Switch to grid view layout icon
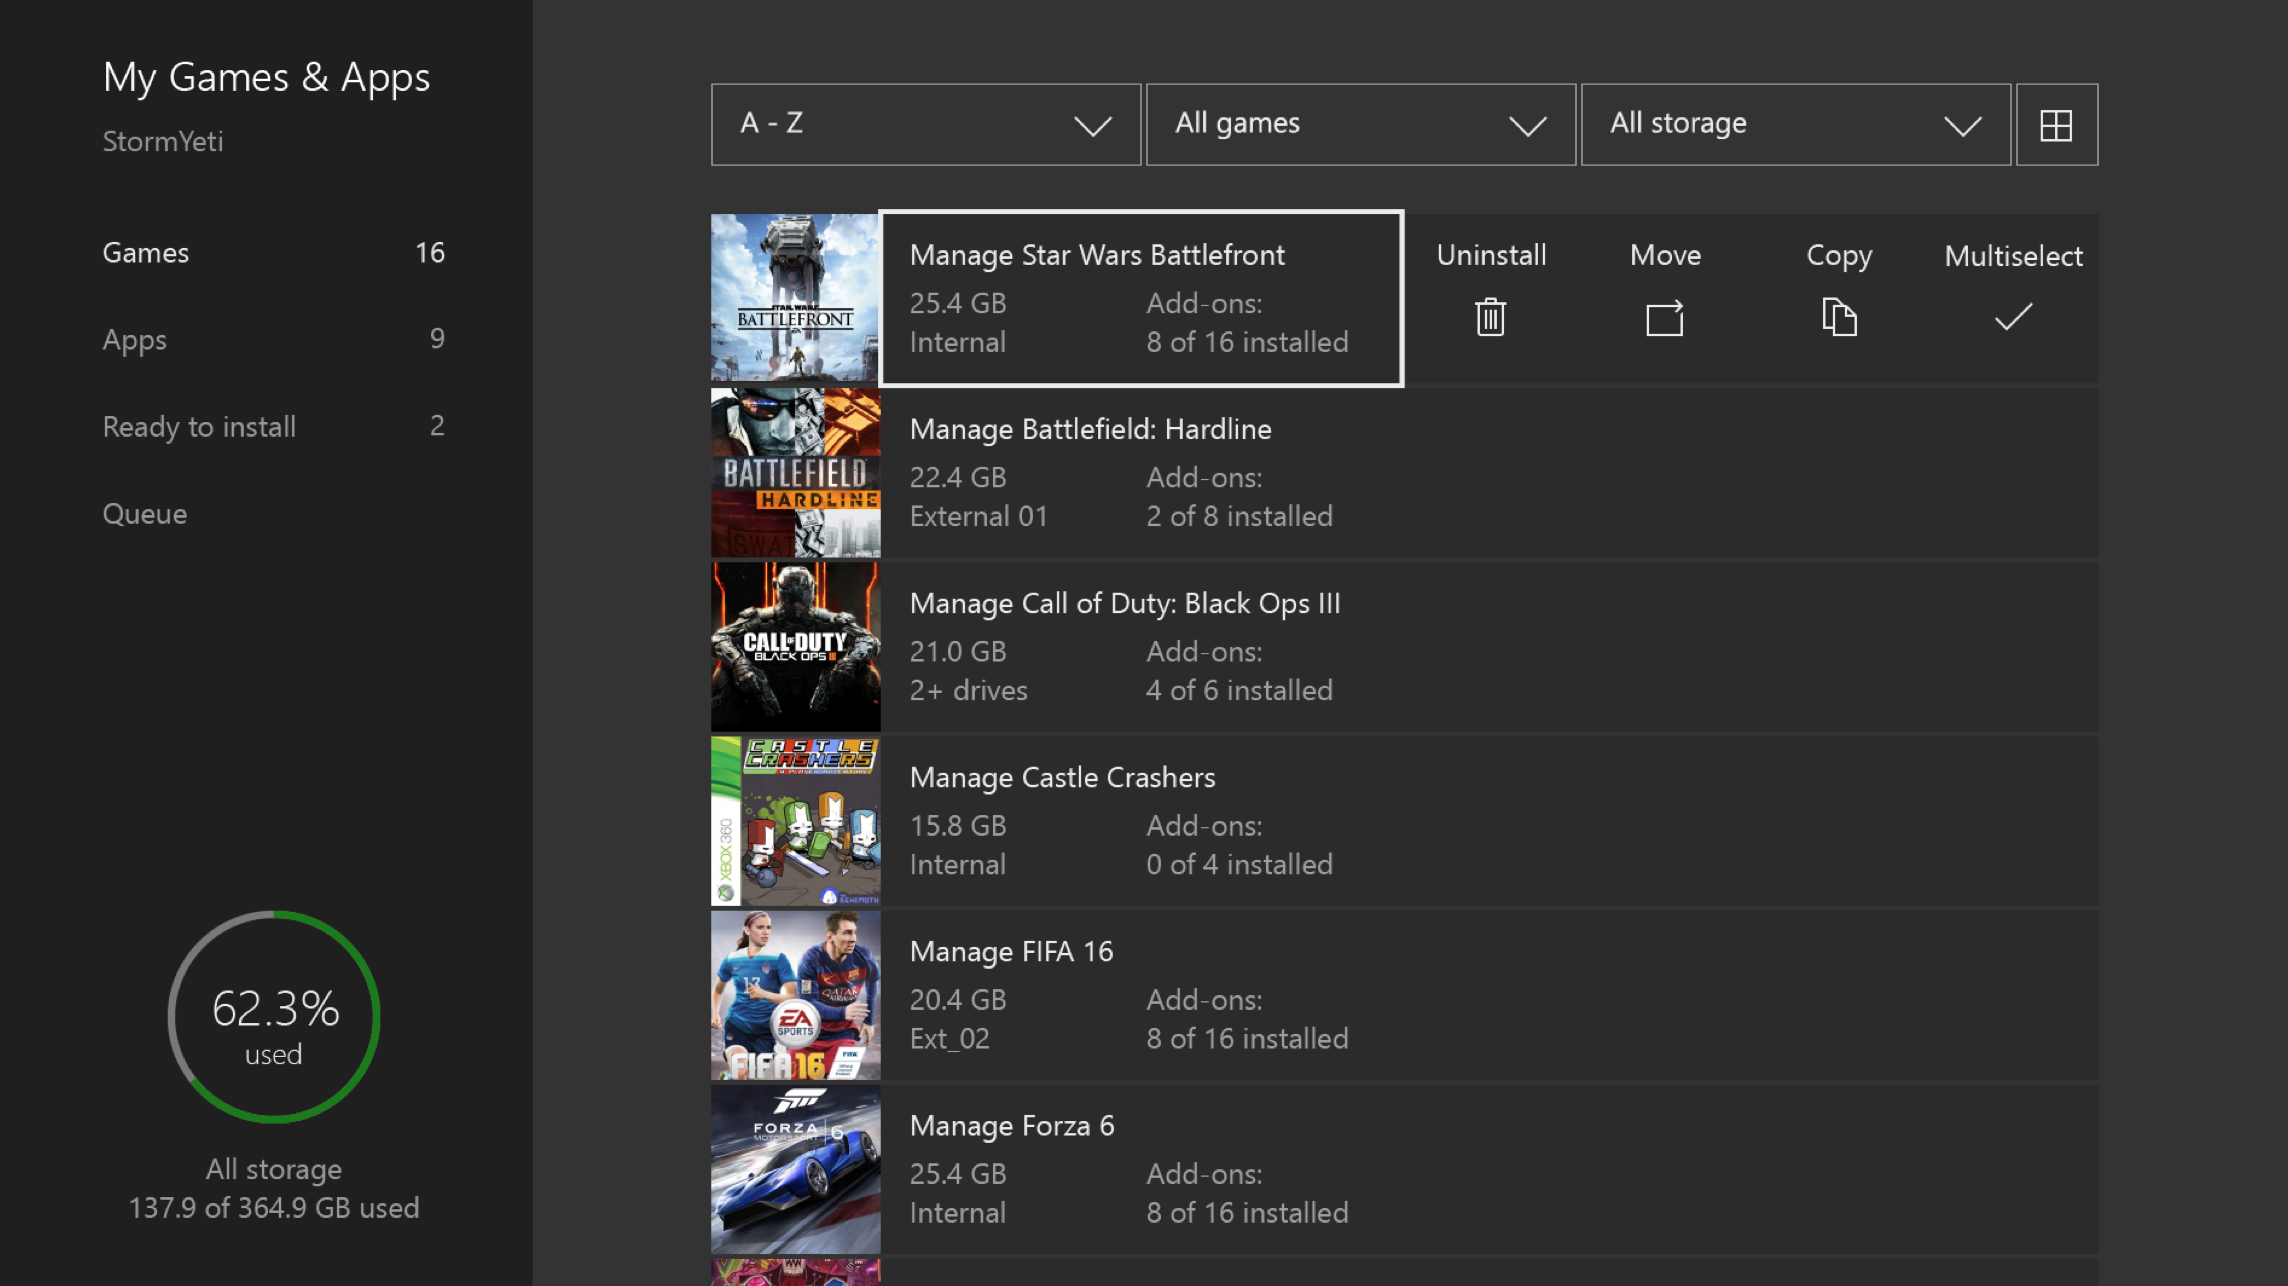 pyautogui.click(x=2056, y=125)
